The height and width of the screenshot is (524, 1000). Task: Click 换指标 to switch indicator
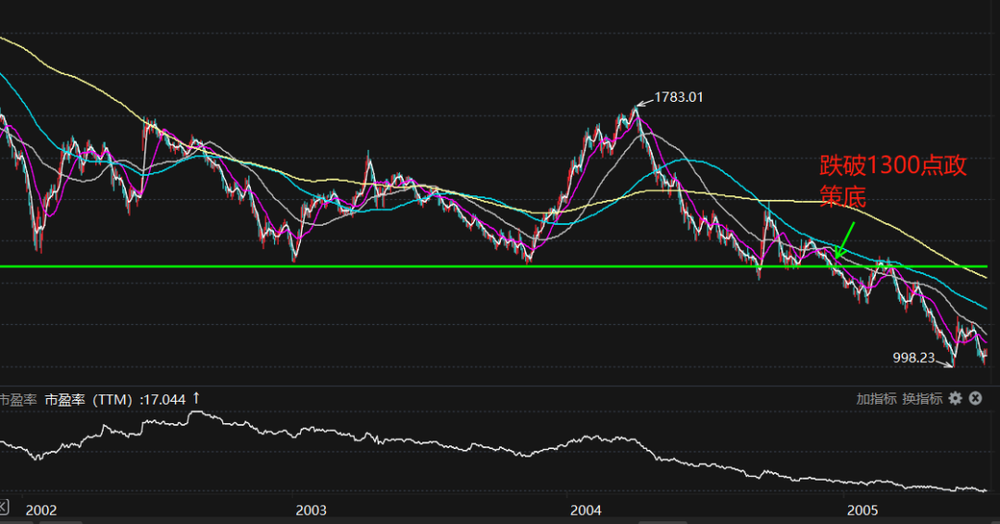[922, 398]
